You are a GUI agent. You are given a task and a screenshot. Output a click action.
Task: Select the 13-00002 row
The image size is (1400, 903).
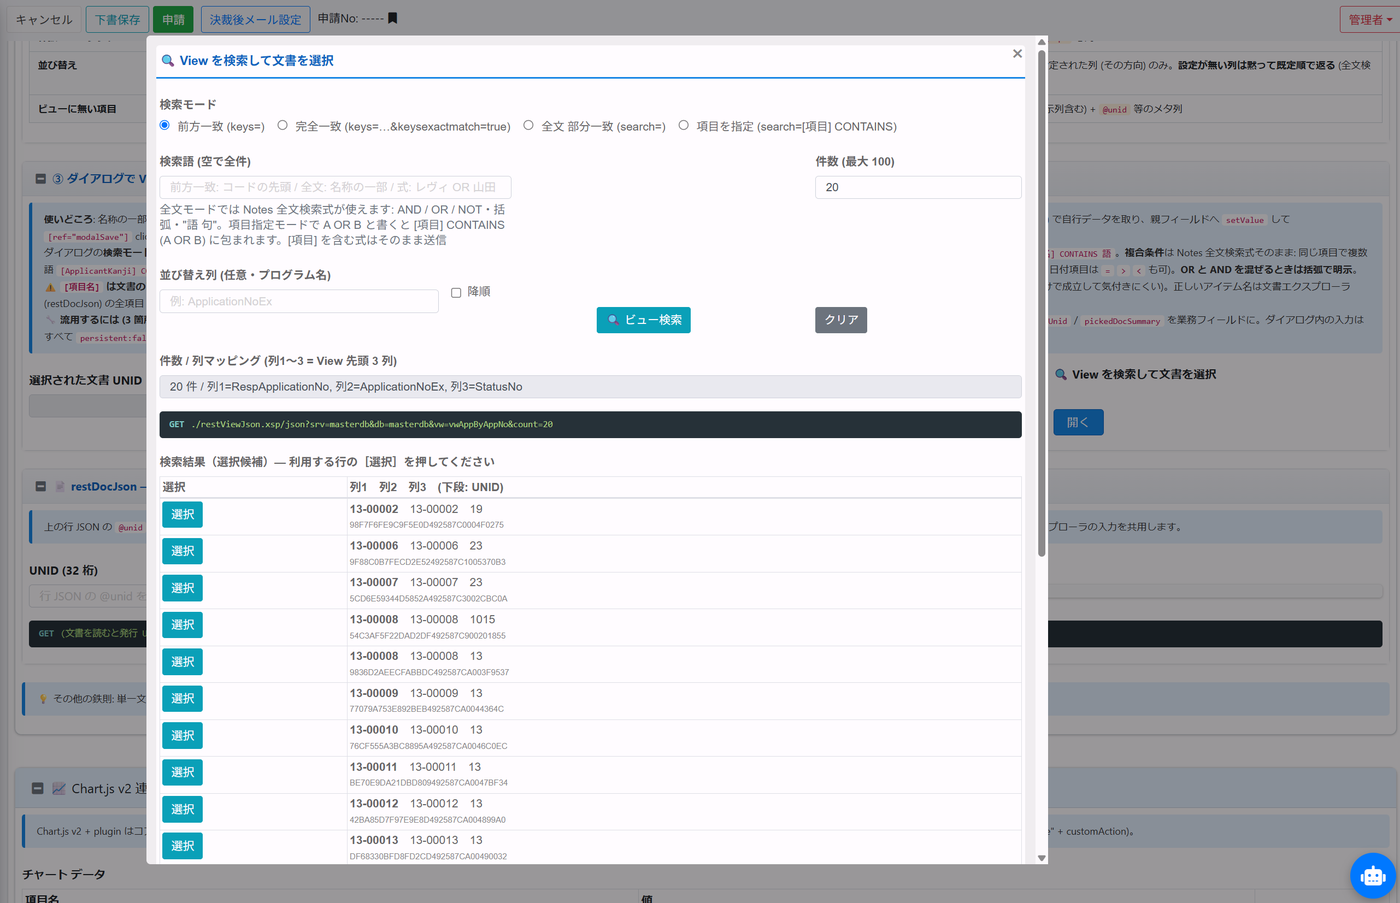click(182, 514)
